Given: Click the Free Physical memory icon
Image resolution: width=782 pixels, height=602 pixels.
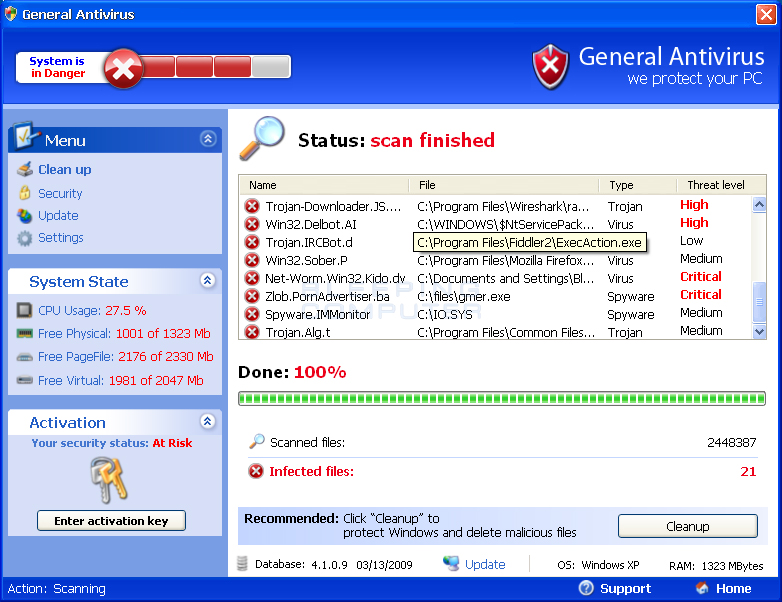Looking at the screenshot, I should [x=24, y=333].
